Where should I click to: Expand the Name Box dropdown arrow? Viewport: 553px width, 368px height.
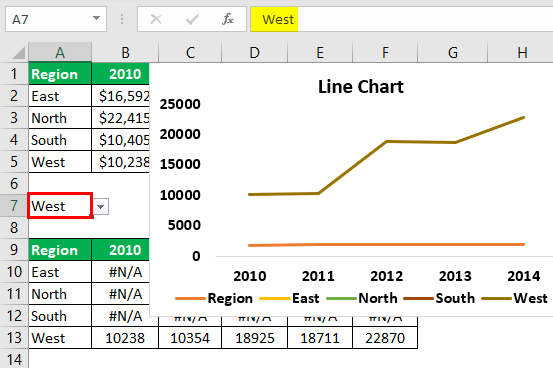[96, 18]
